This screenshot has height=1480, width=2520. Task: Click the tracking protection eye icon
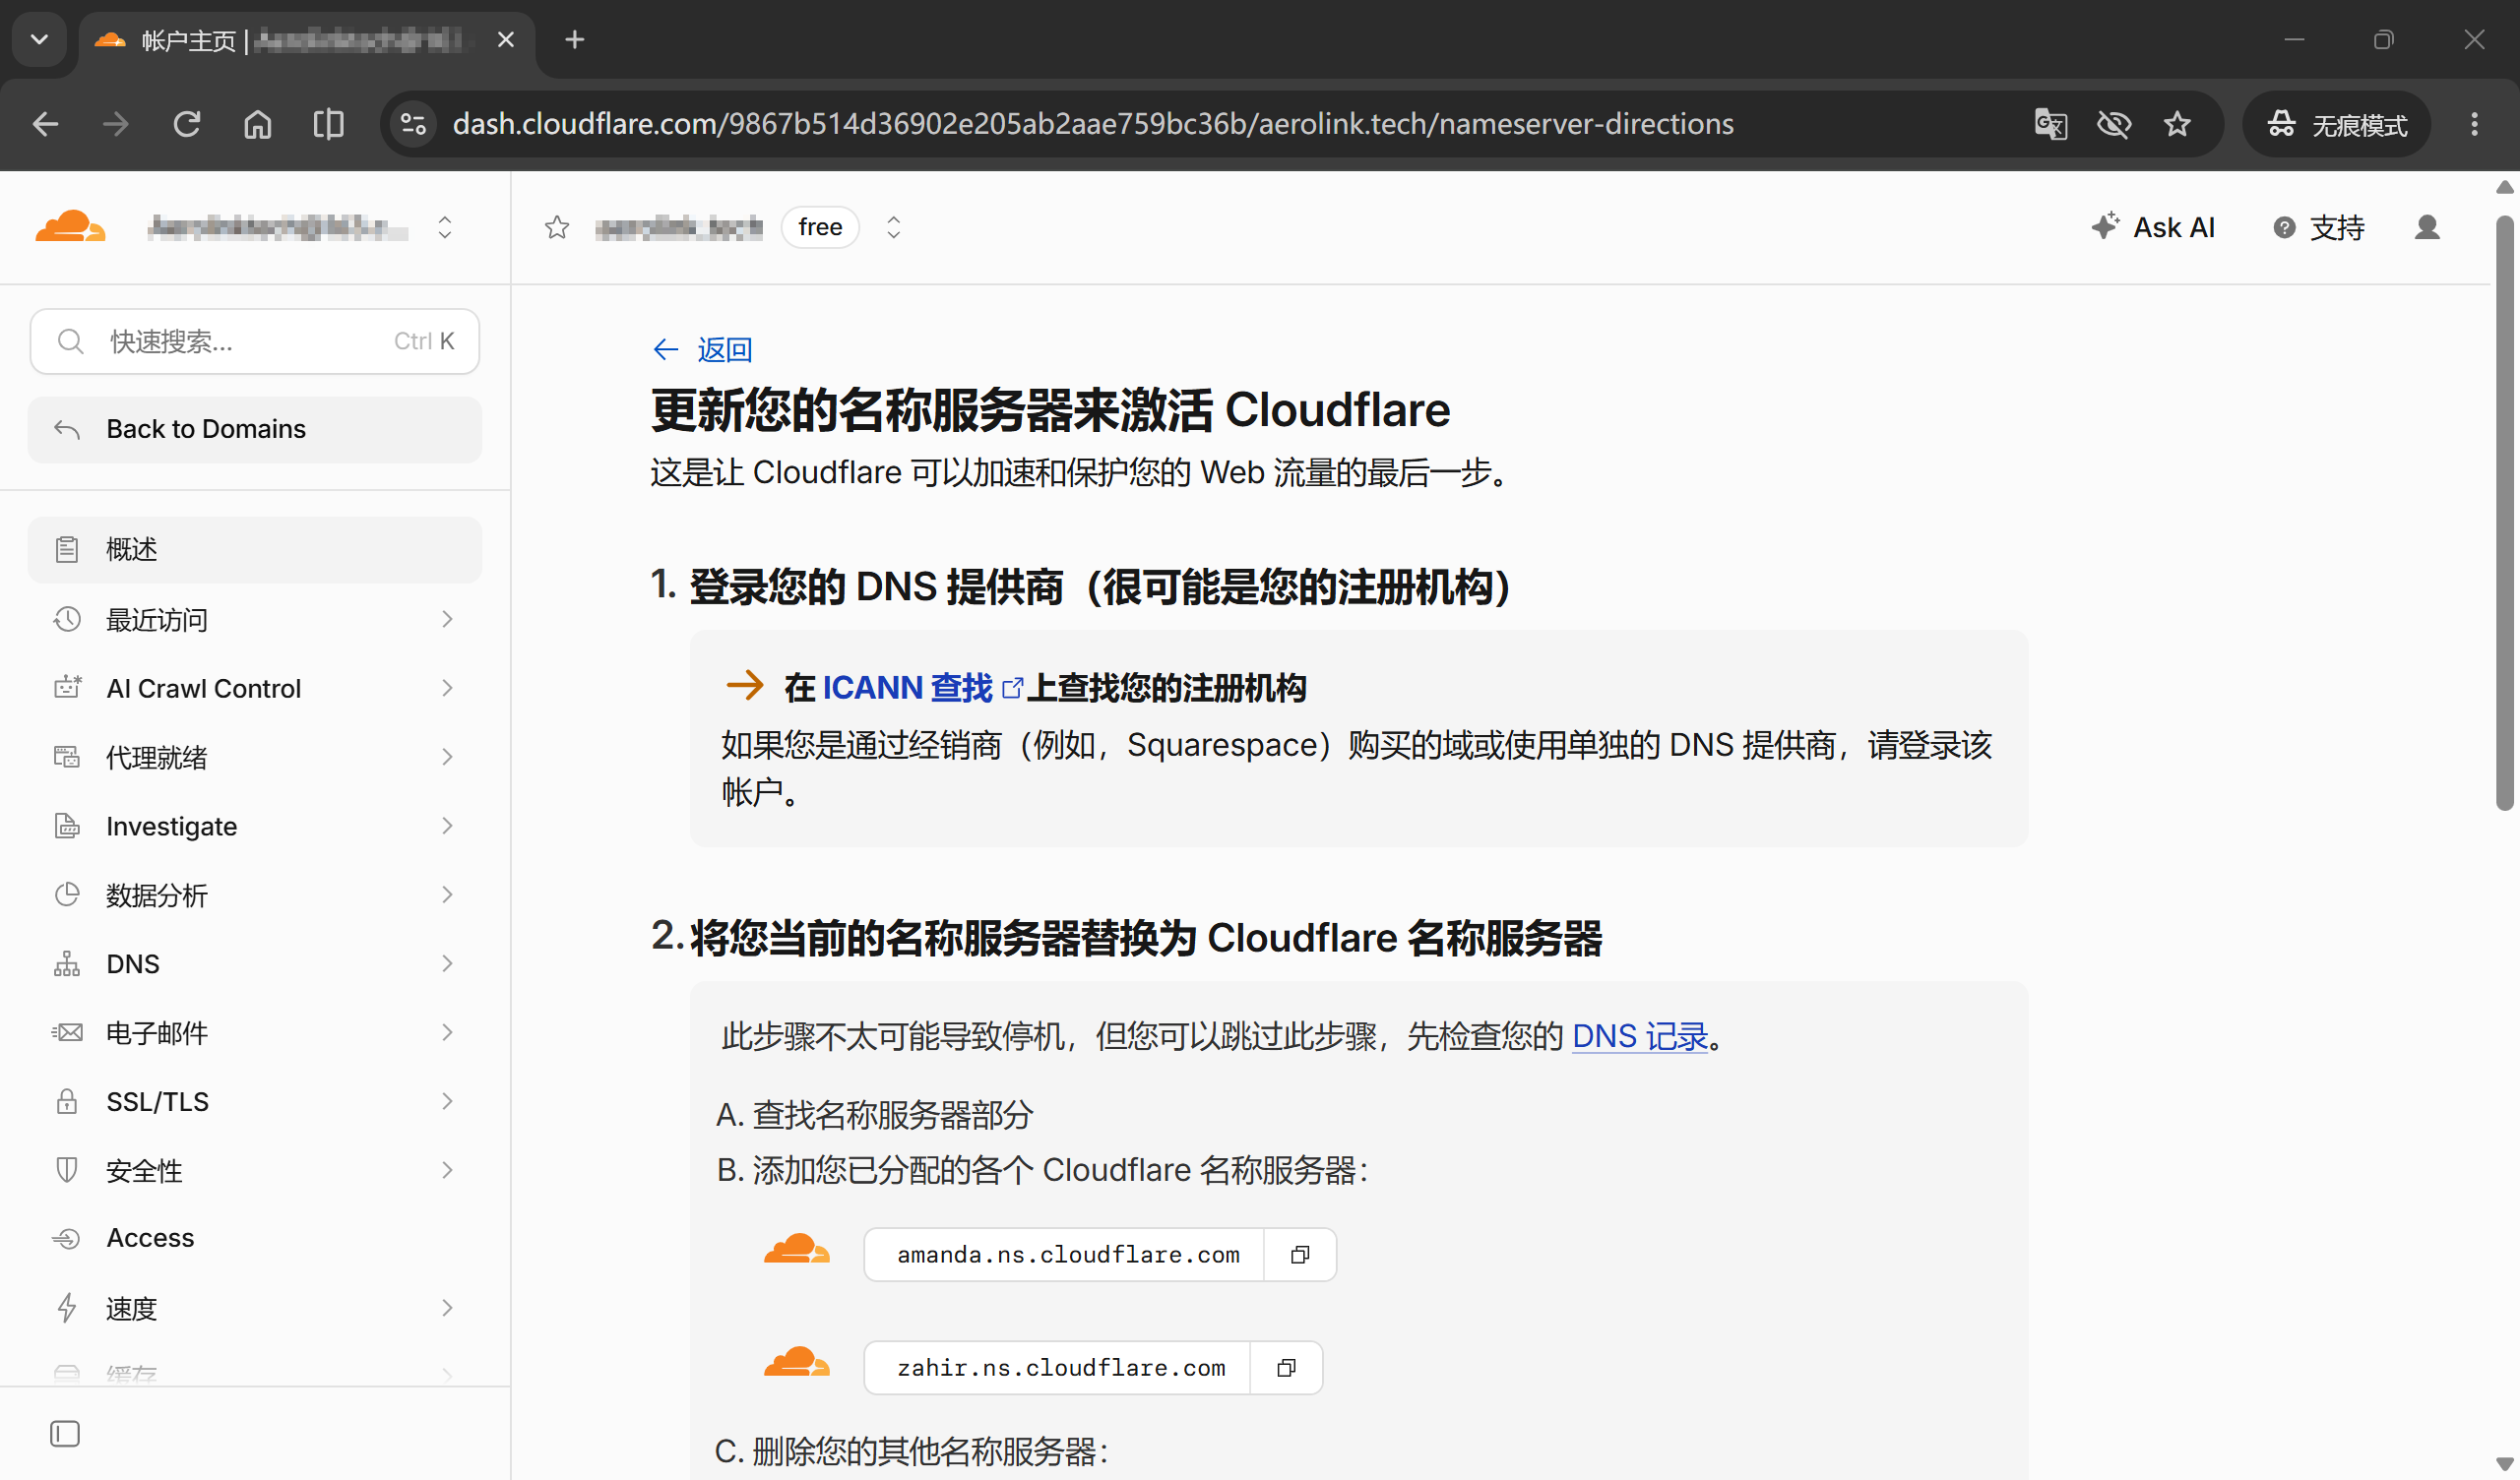click(2113, 124)
